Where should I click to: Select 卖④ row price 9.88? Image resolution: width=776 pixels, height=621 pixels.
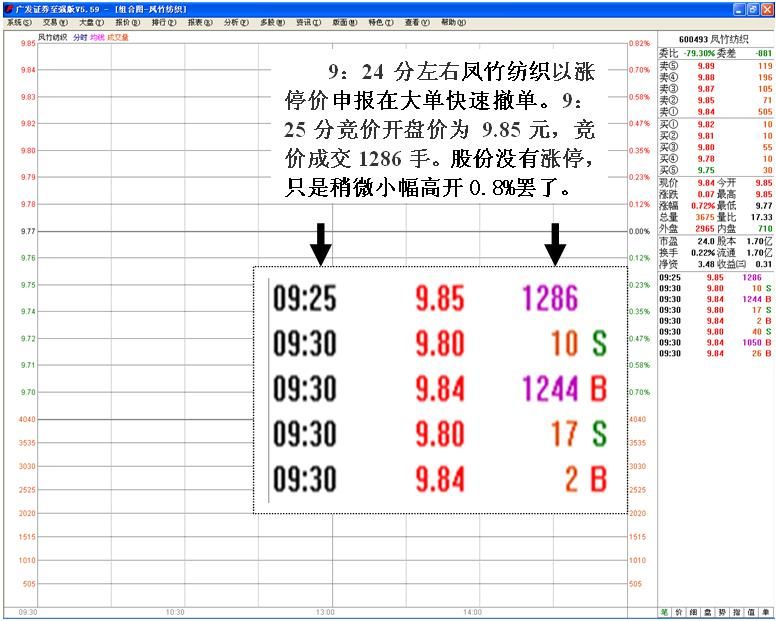[x=706, y=77]
